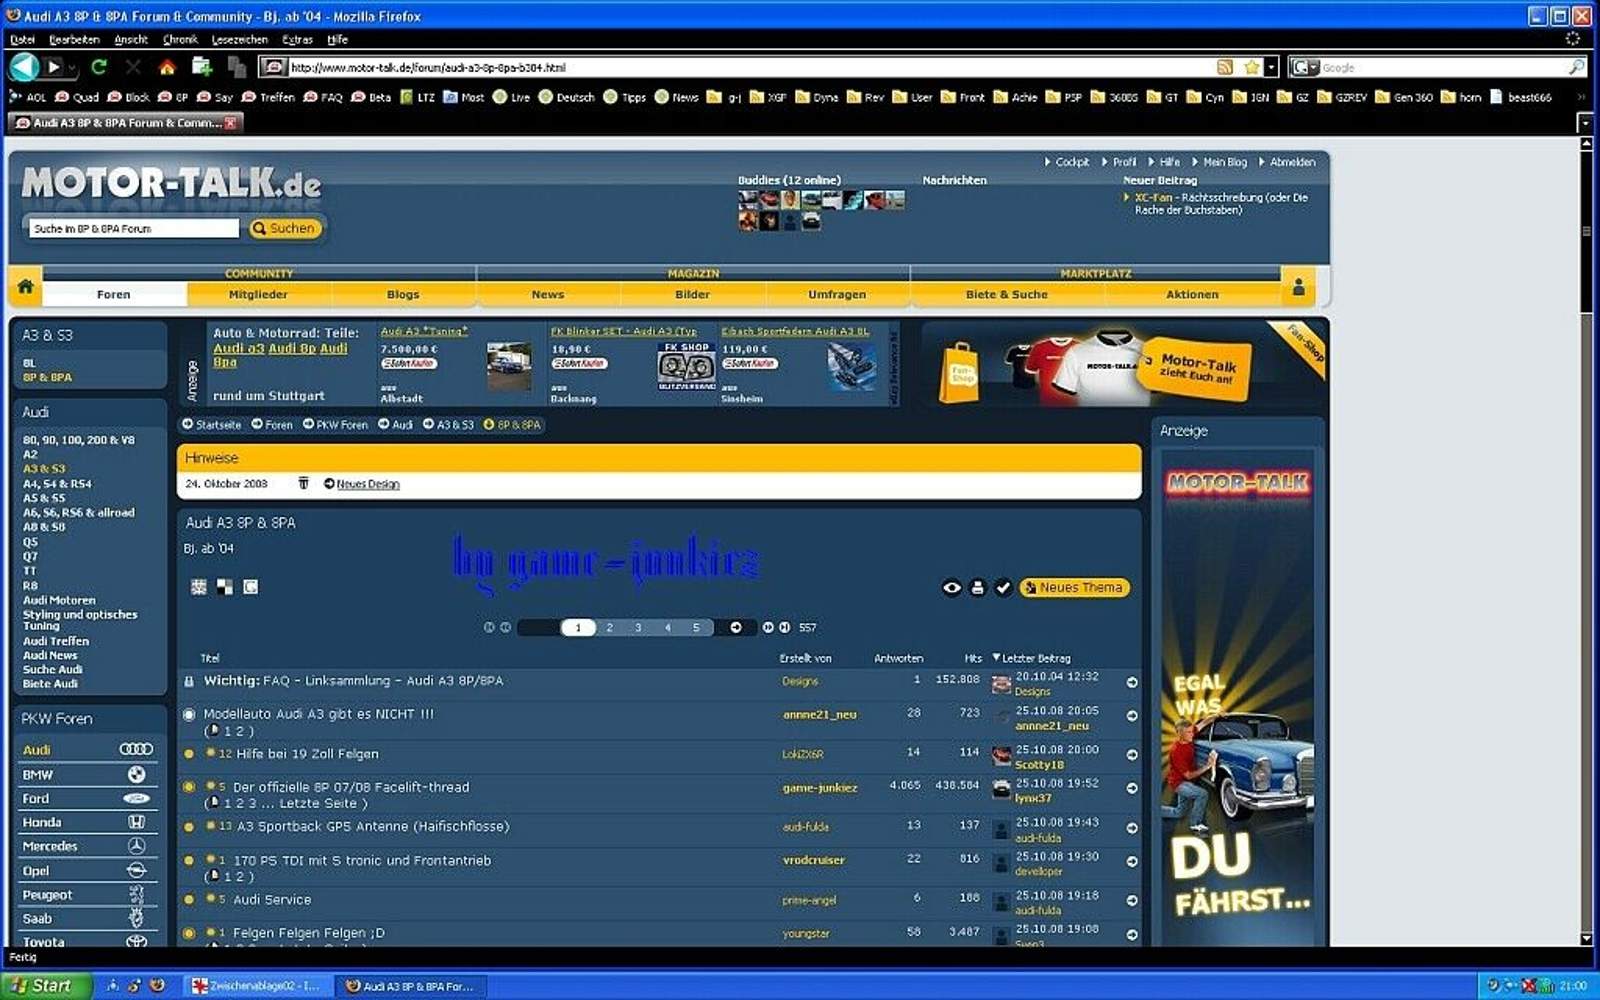Click the MOTOR-TALK home icon beside Foren
1600x1000 pixels.
tap(25, 287)
